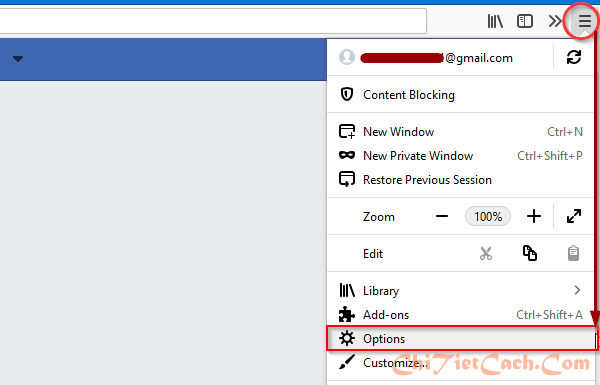This screenshot has height=385, width=600.
Task: Click inside the address bar field
Action: point(212,21)
